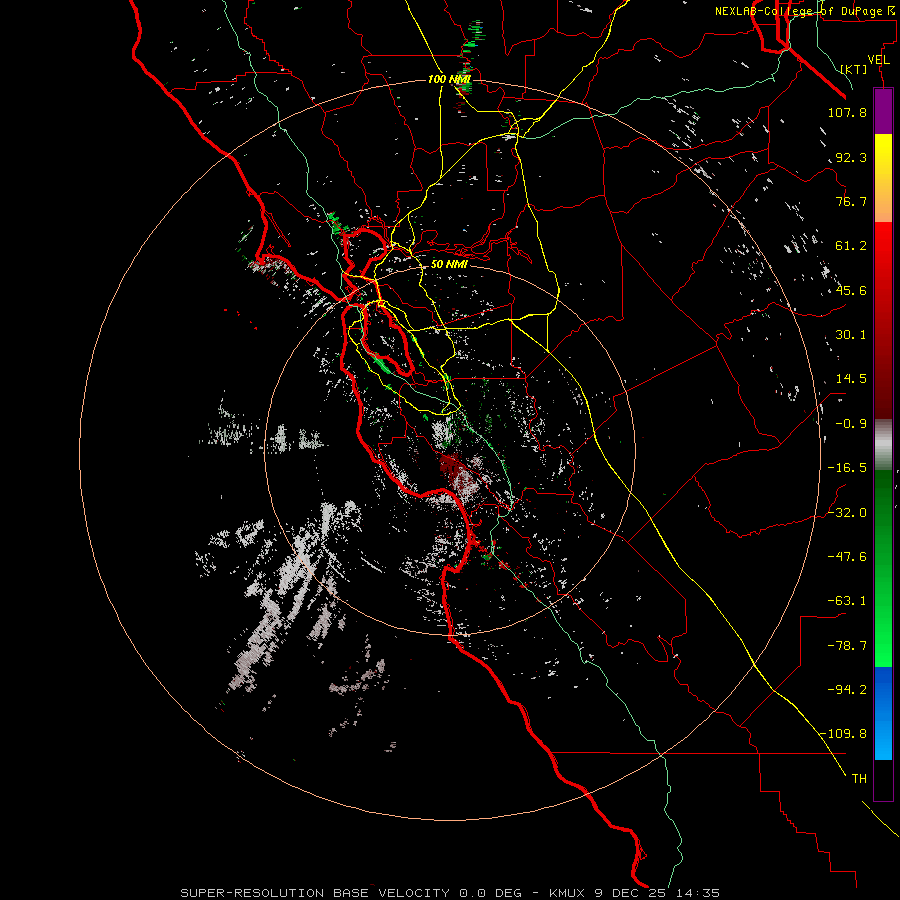This screenshot has width=900, height=900.
Task: Click the VEL legend title
Action: tap(878, 60)
